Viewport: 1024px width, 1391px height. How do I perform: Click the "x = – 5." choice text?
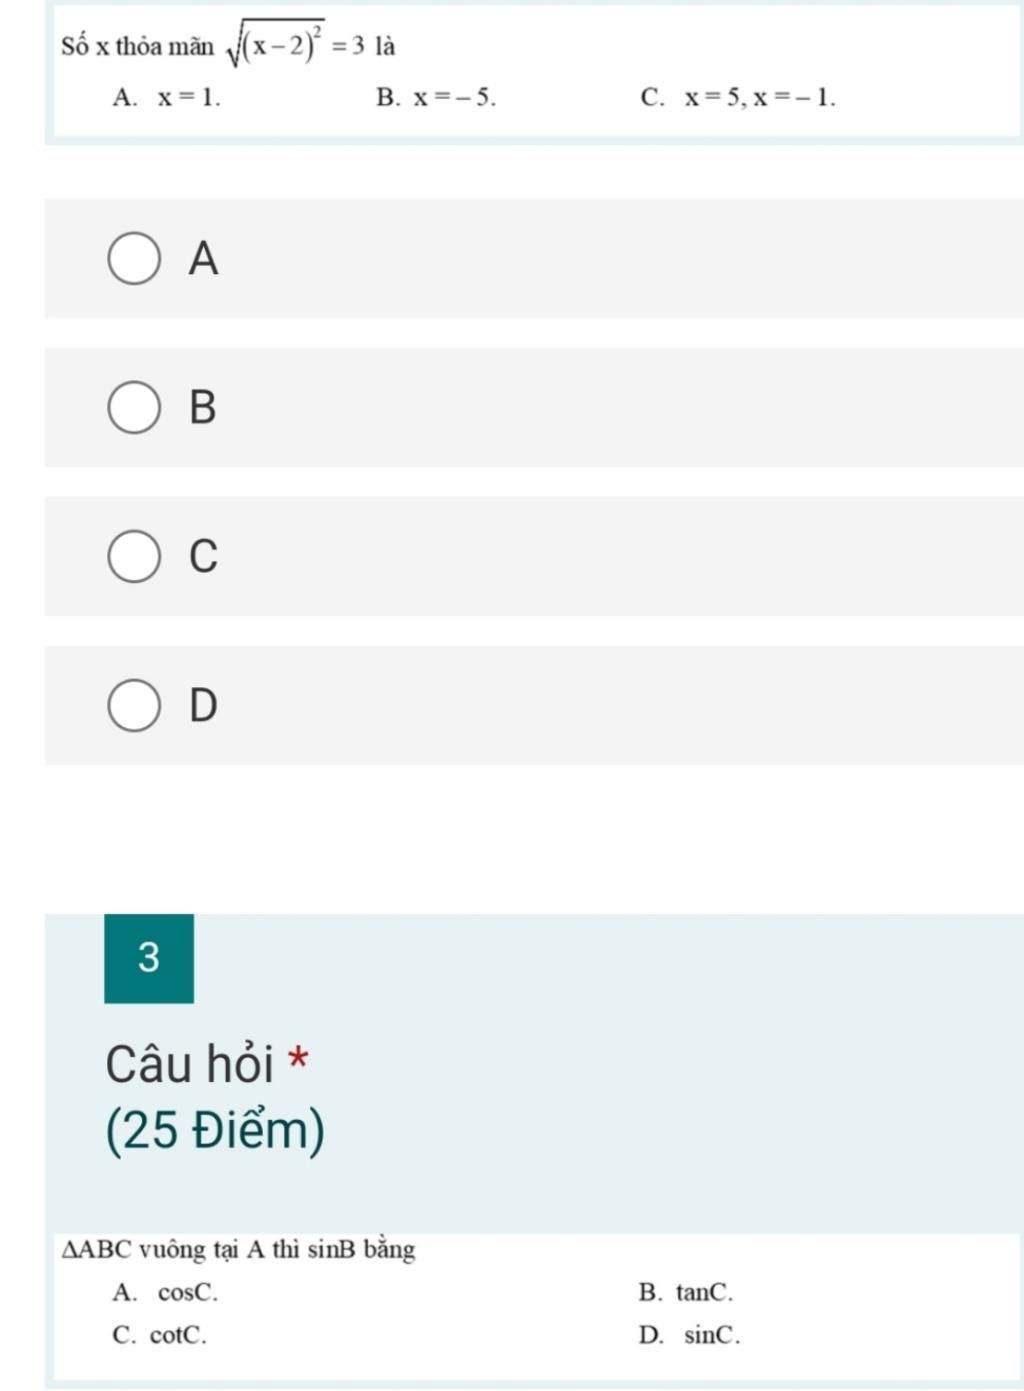pyautogui.click(x=455, y=97)
